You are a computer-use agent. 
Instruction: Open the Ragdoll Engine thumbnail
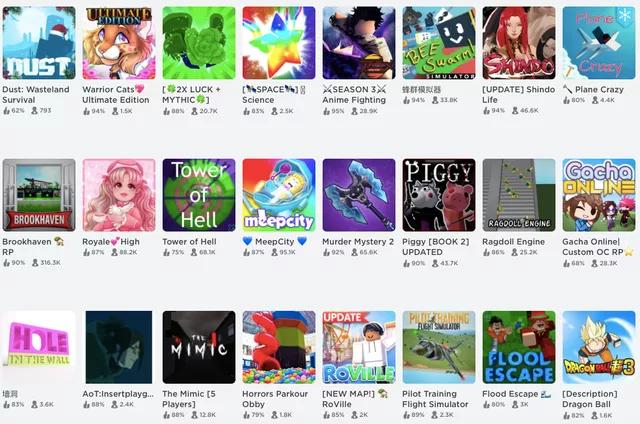(519, 195)
